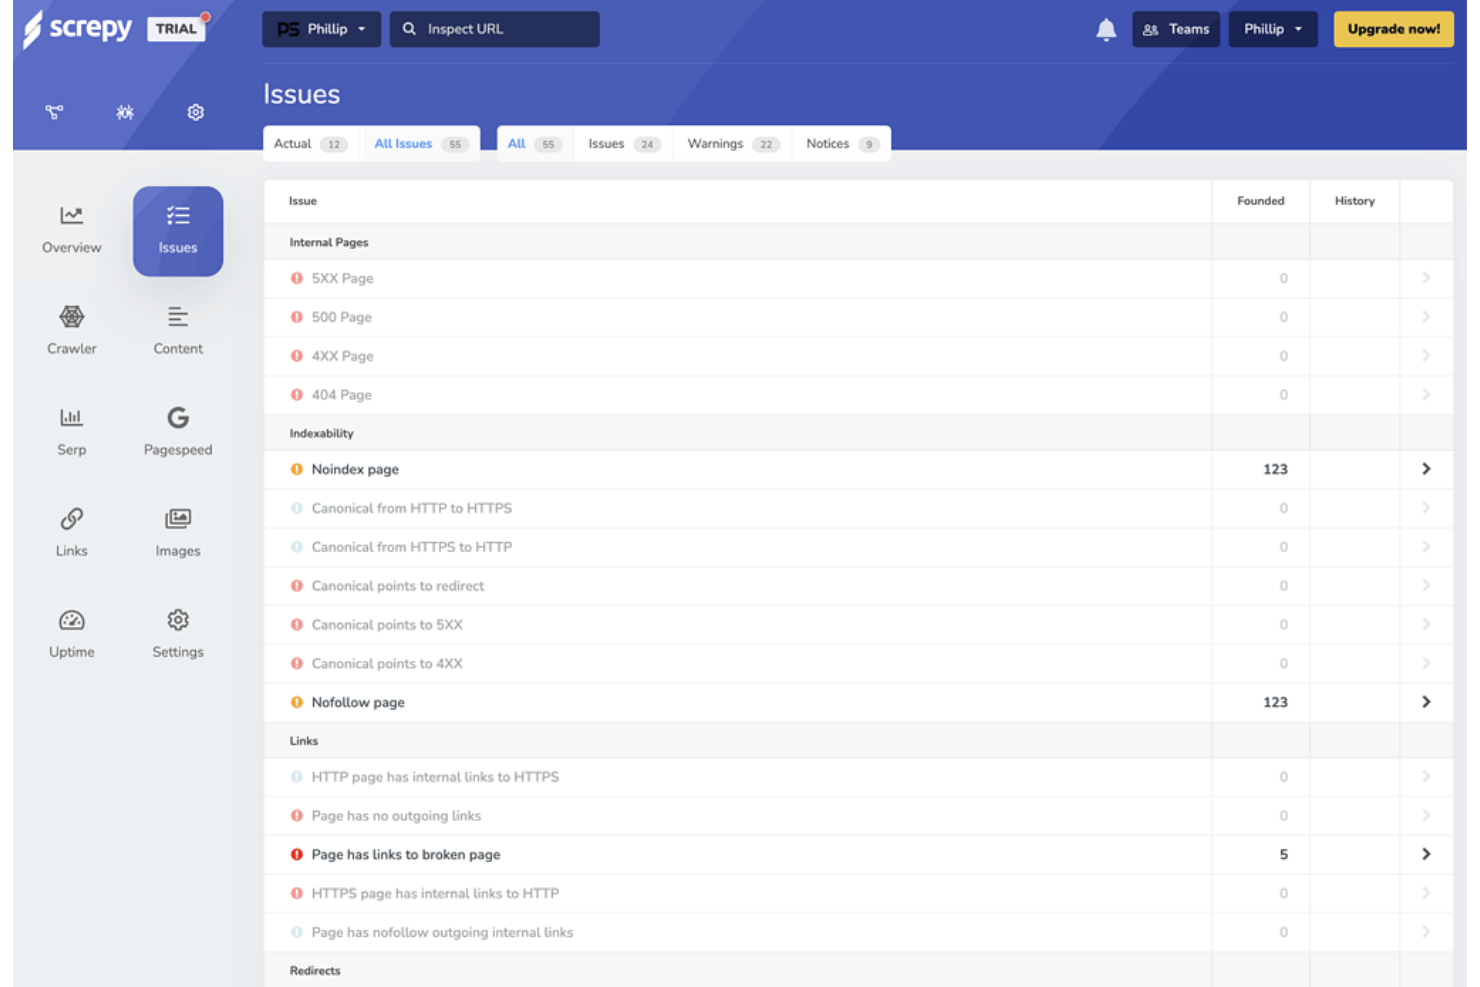Open the Overview section
The height and width of the screenshot is (987, 1480).
71,230
